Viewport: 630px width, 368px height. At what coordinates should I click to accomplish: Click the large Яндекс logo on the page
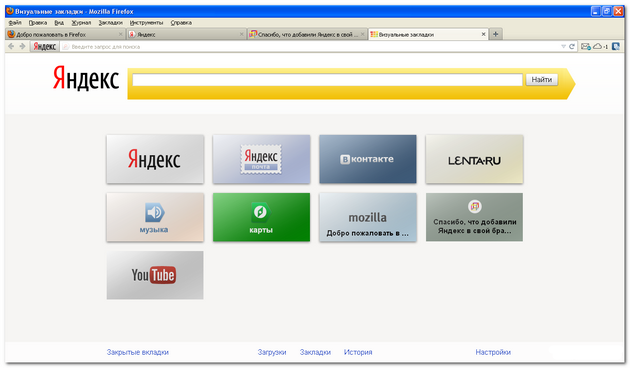click(x=86, y=78)
